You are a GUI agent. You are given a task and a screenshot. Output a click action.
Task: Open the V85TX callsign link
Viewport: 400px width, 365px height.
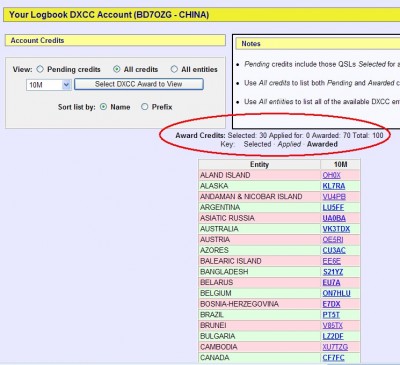click(332, 325)
